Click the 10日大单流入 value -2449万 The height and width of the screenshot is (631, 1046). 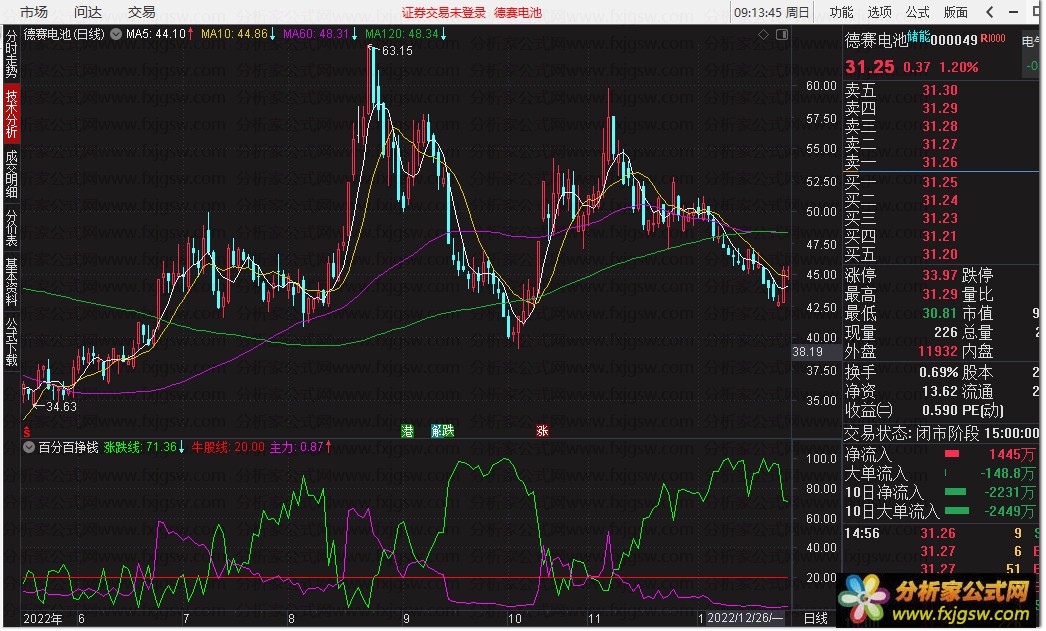coord(1009,511)
